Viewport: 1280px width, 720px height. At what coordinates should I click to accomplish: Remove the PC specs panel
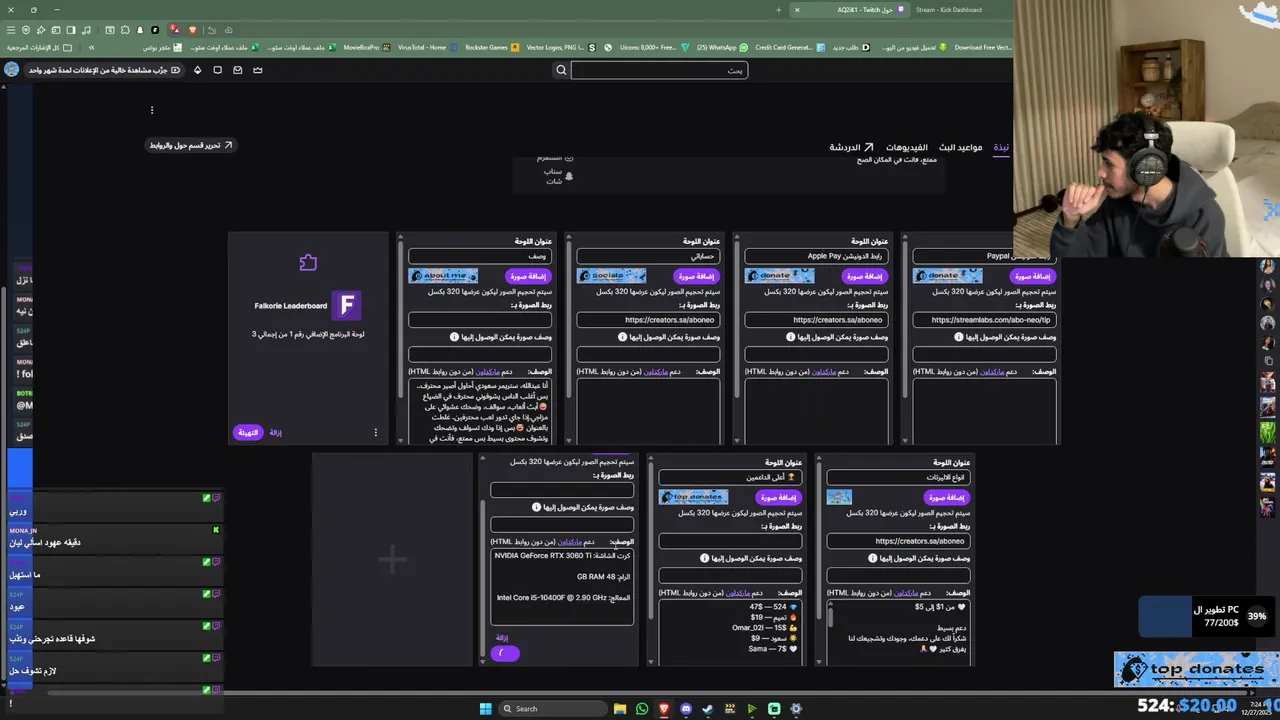[502, 637]
